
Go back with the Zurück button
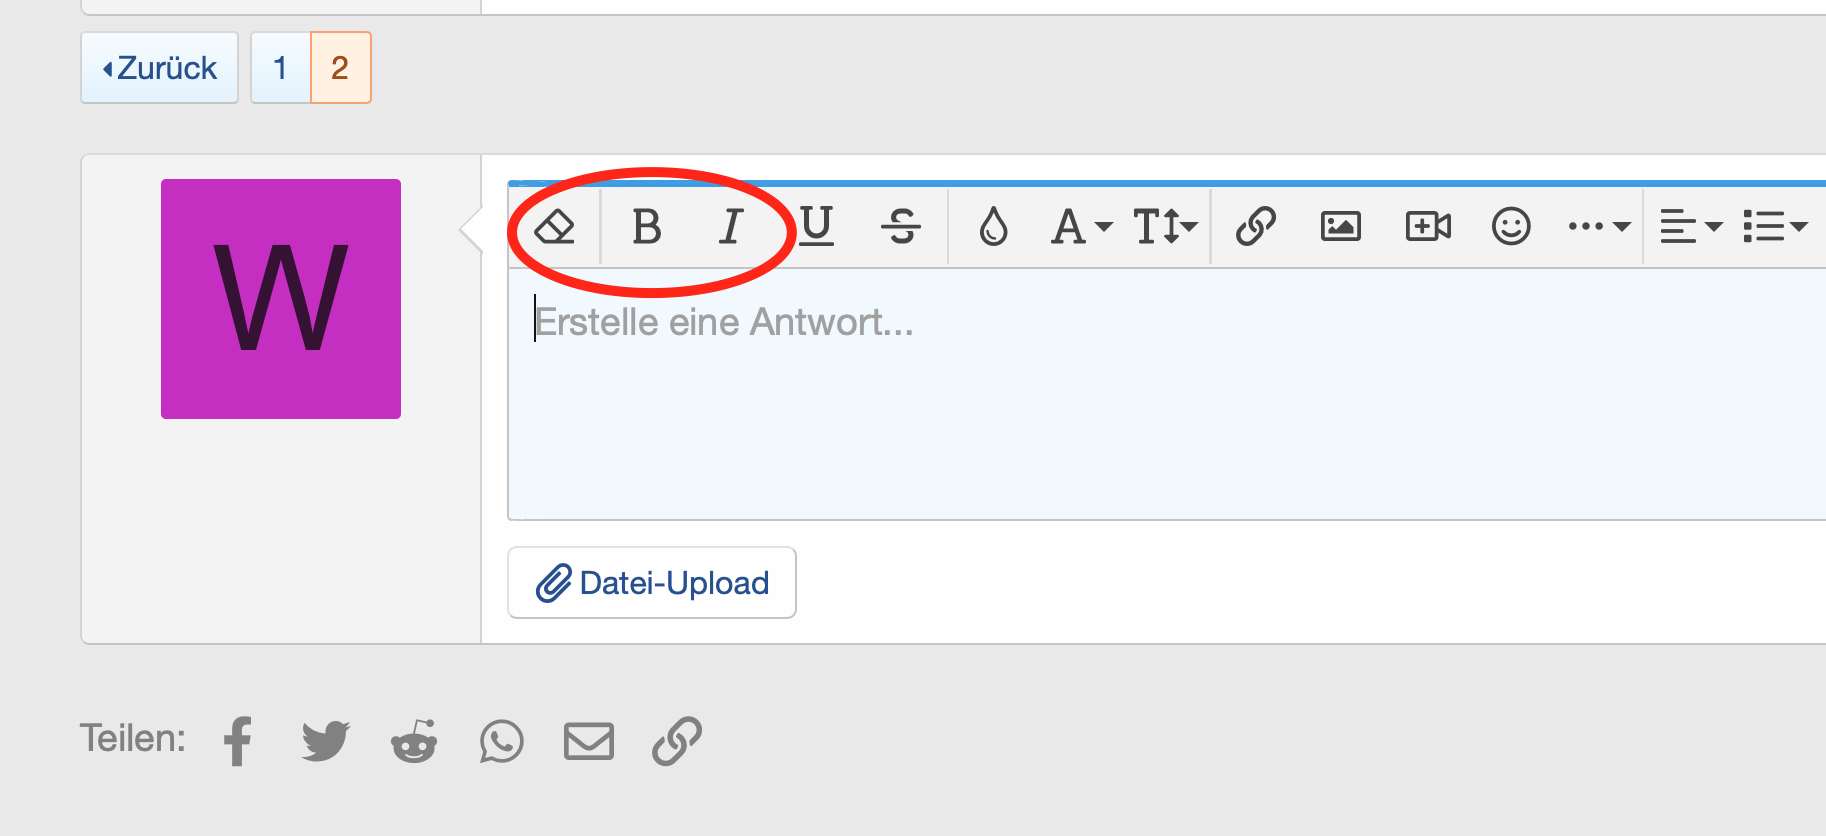(160, 68)
